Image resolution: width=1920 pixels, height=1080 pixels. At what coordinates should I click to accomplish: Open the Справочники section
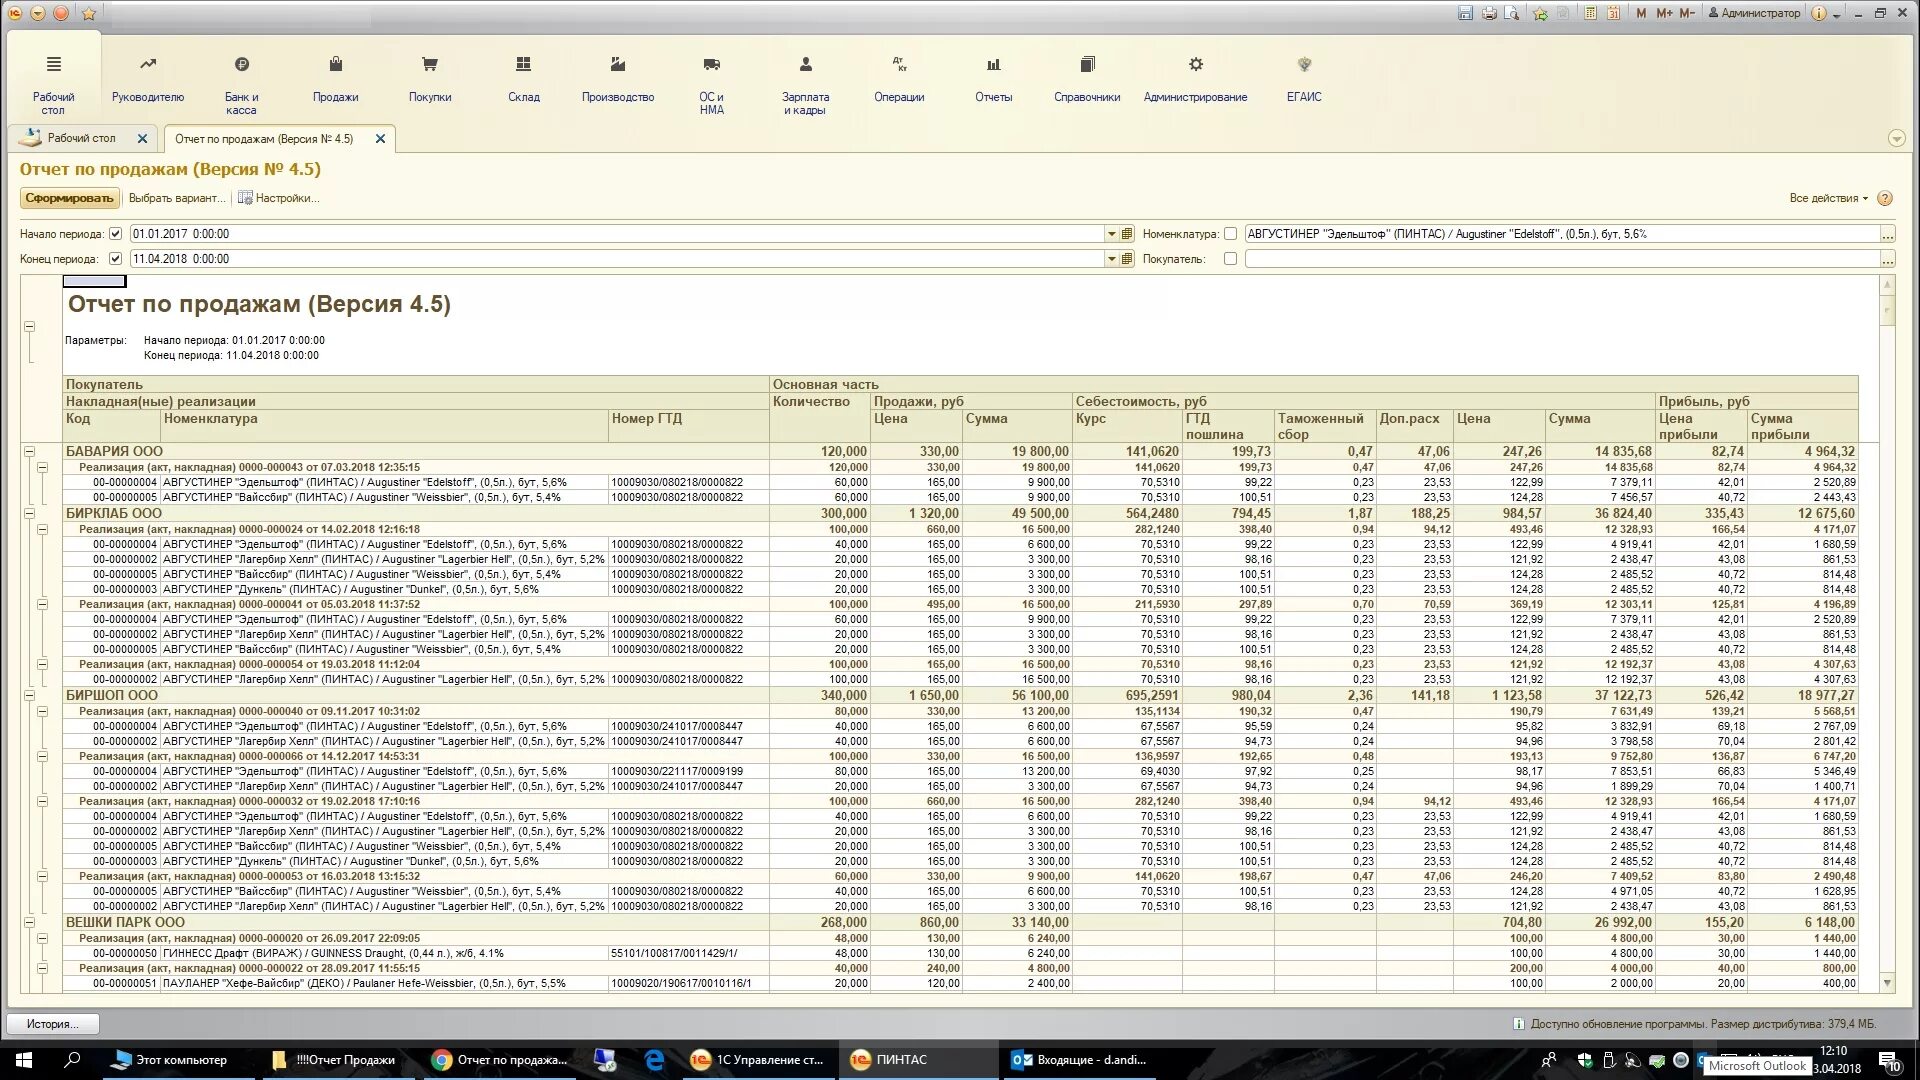[1087, 80]
